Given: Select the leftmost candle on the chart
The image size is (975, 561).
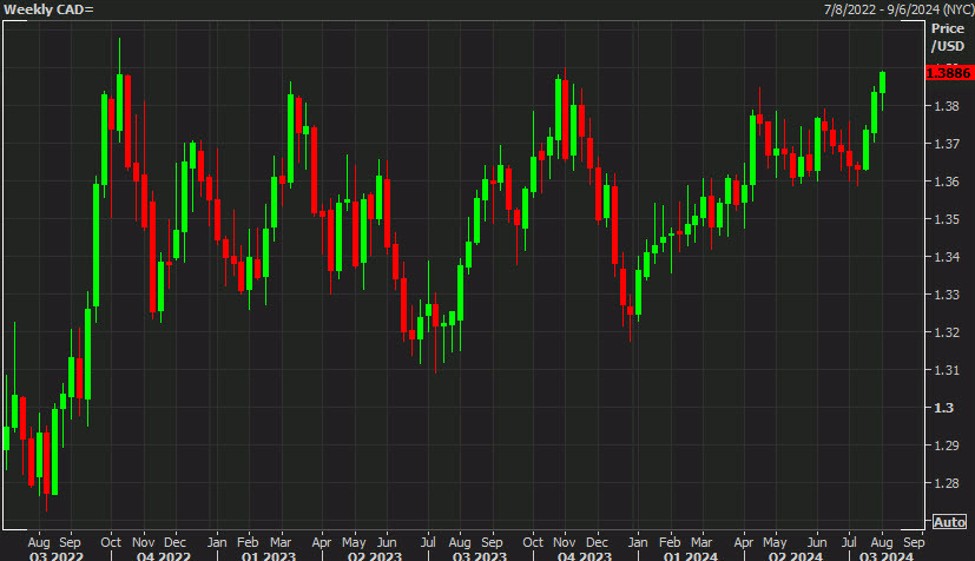Looking at the screenshot, I should 6,438.
